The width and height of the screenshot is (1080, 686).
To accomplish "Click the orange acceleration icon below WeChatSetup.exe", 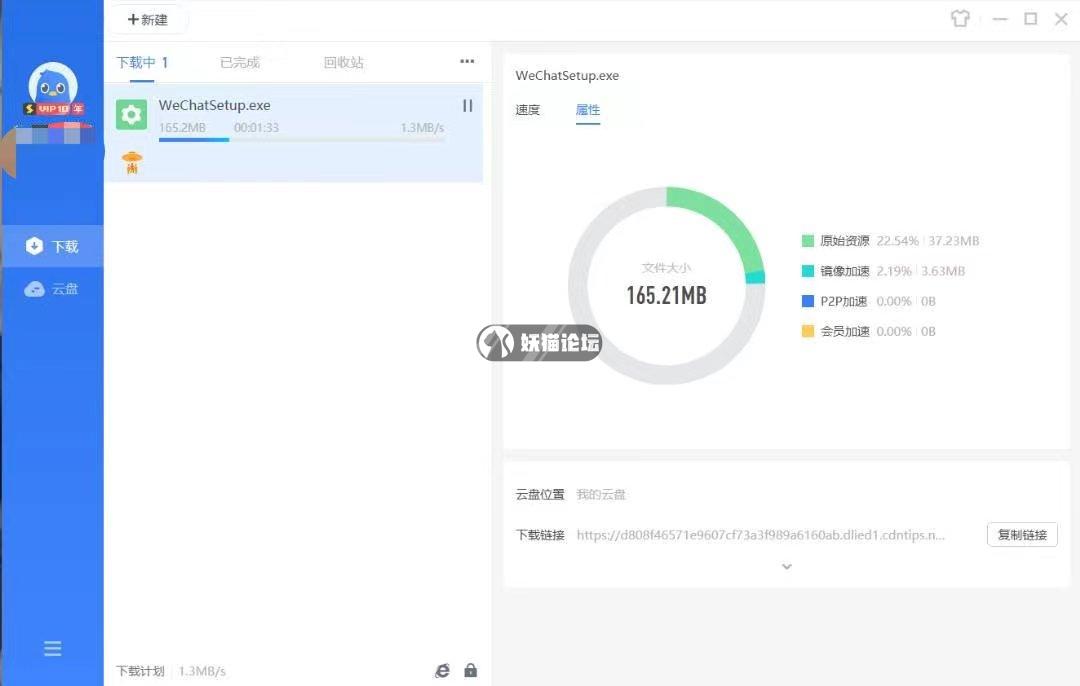I will pos(132,163).
